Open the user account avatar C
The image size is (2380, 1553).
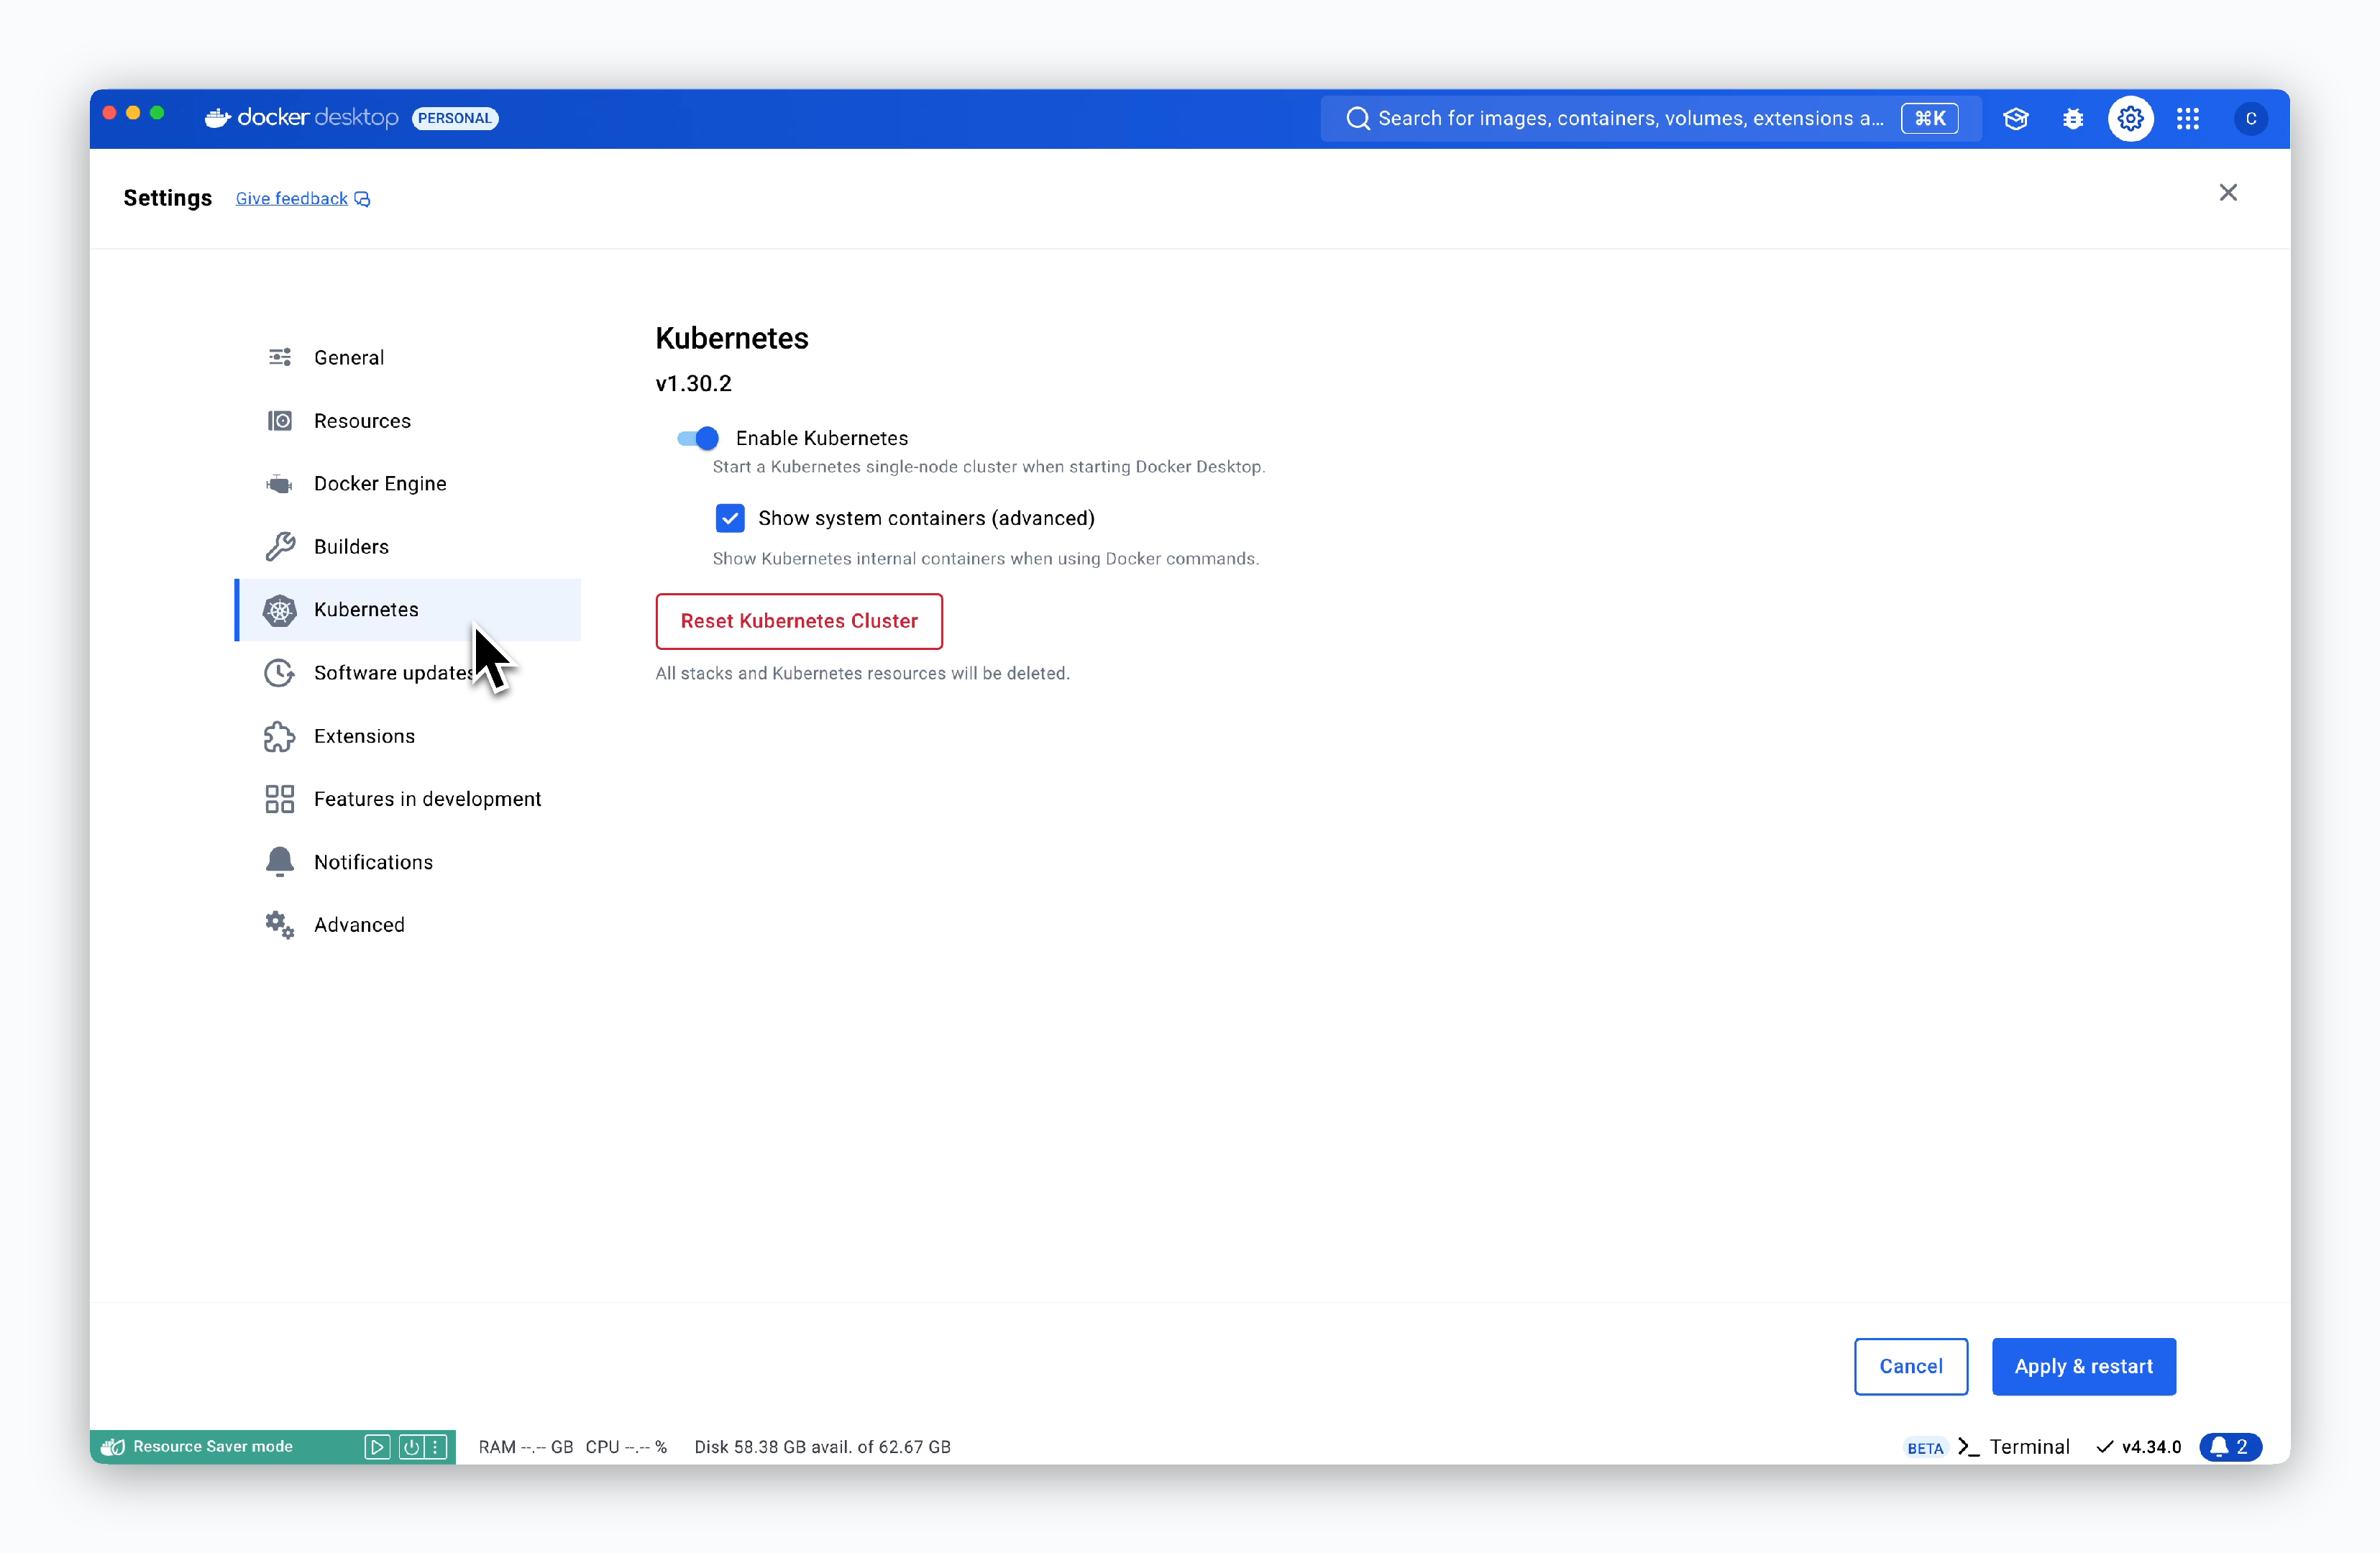tap(2250, 119)
